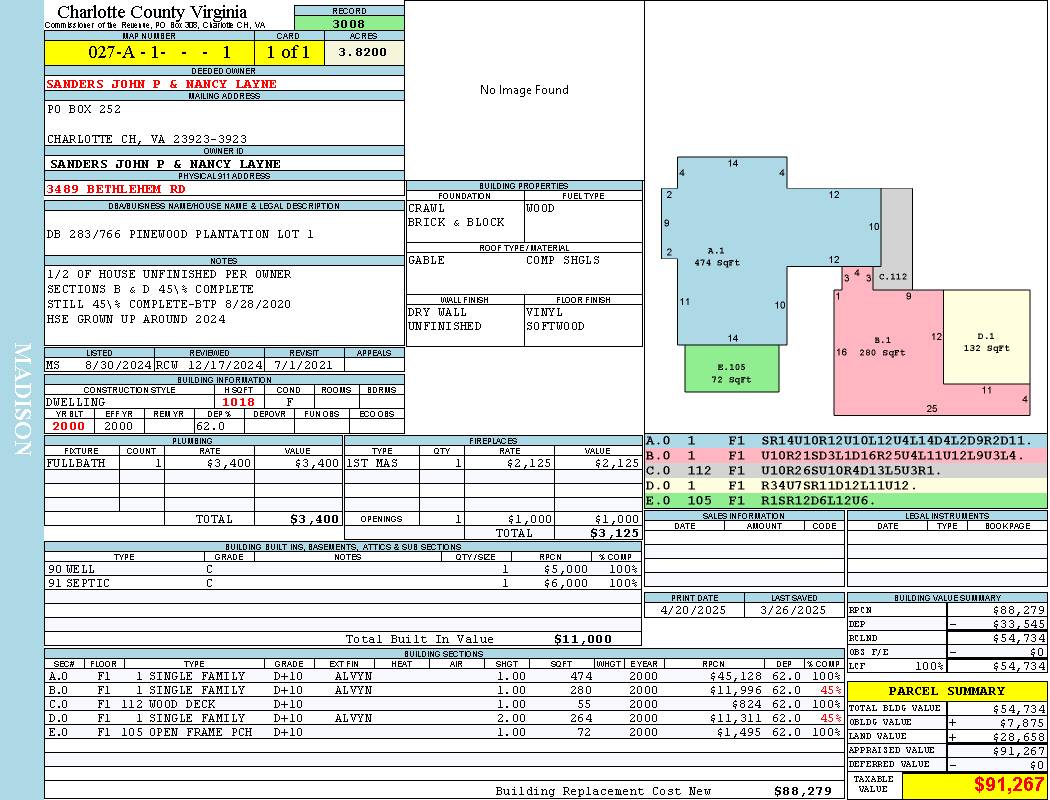1050x800 pixels.
Task: Select C.0 112 sketch vector row
Action: point(846,471)
